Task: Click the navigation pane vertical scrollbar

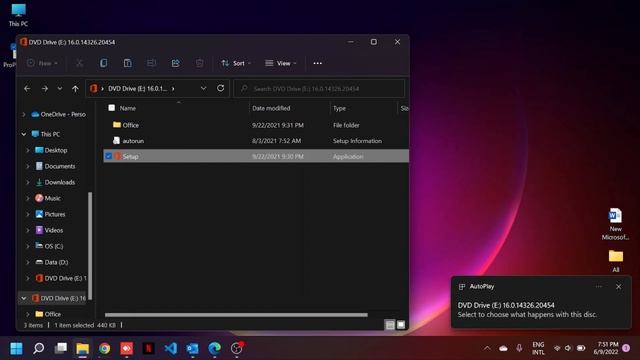Action: pos(90,245)
